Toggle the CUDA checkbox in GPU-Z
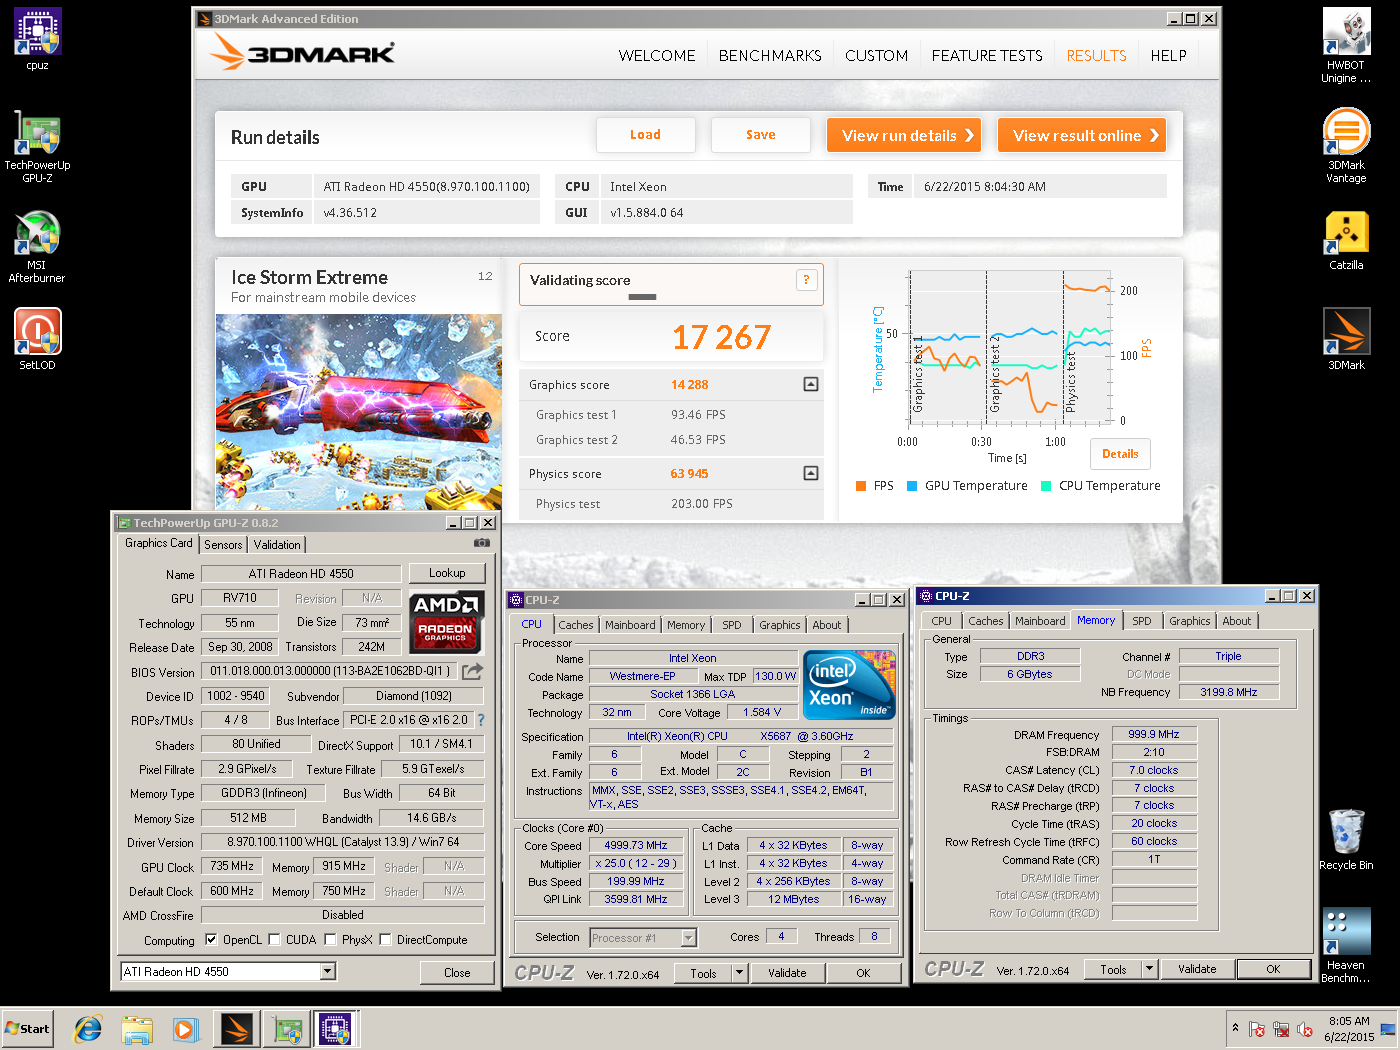 coord(274,940)
